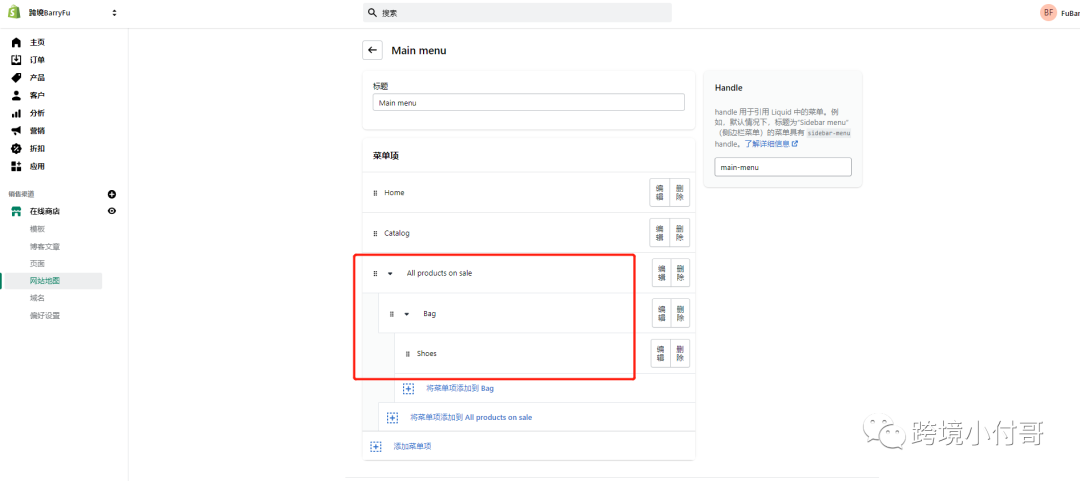Viewport: 1080px width, 481px height.
Task: Click 删除 for the Bag item
Action: point(680,313)
